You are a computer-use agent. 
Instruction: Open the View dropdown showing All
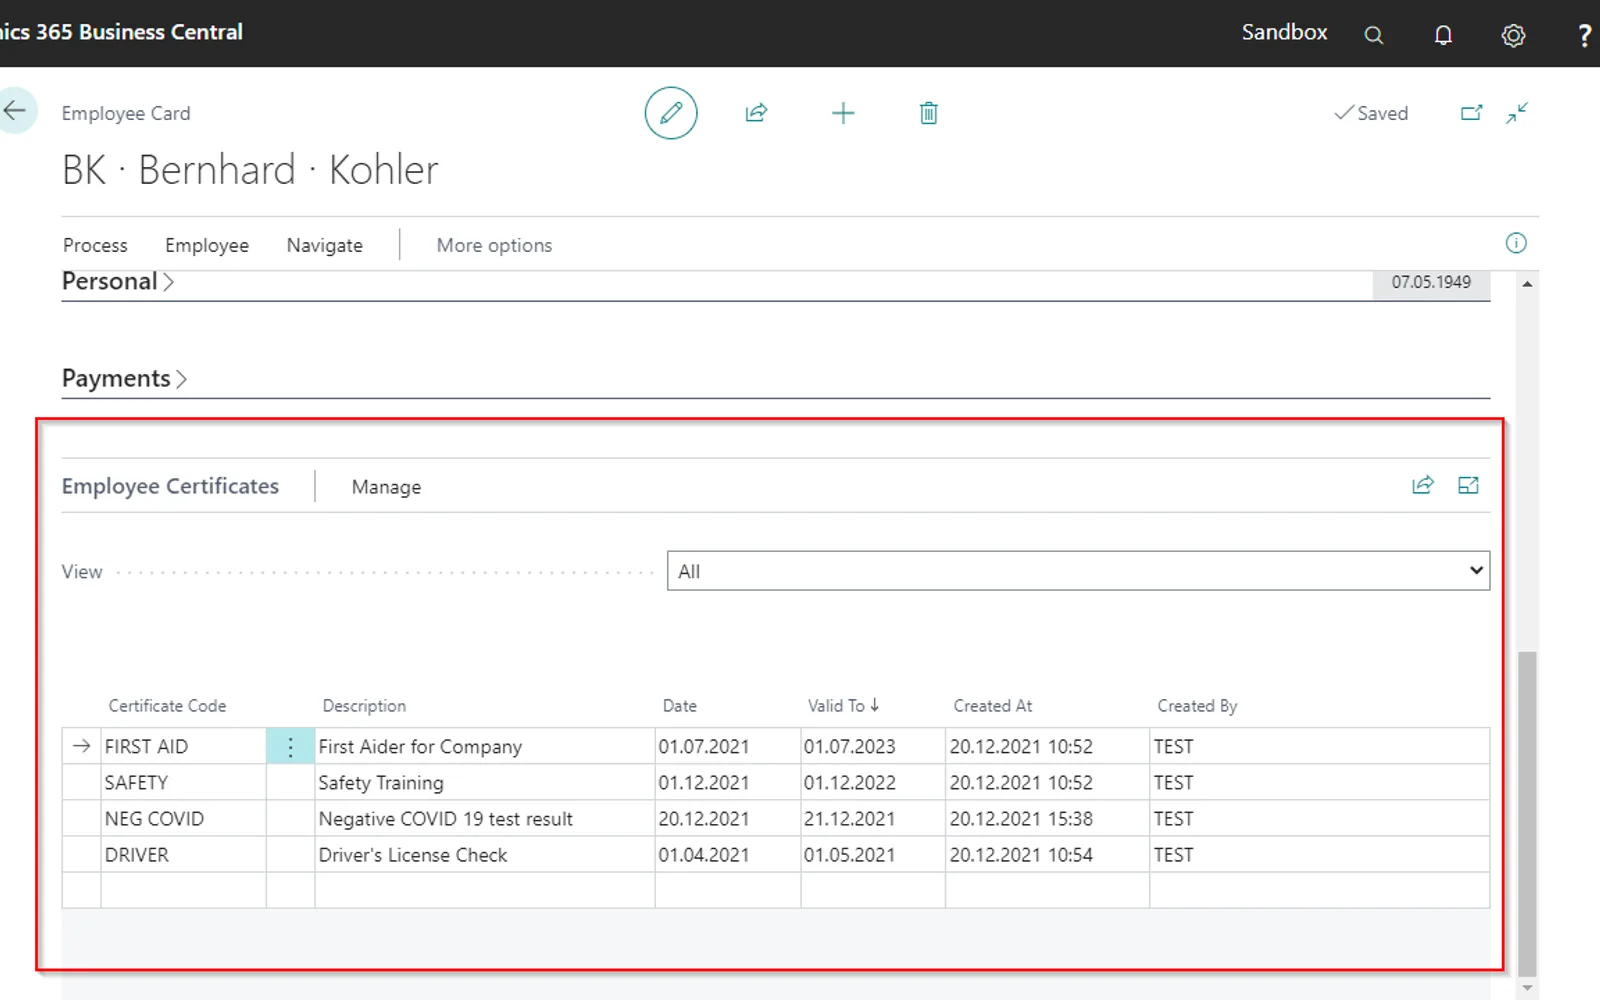click(x=1078, y=571)
